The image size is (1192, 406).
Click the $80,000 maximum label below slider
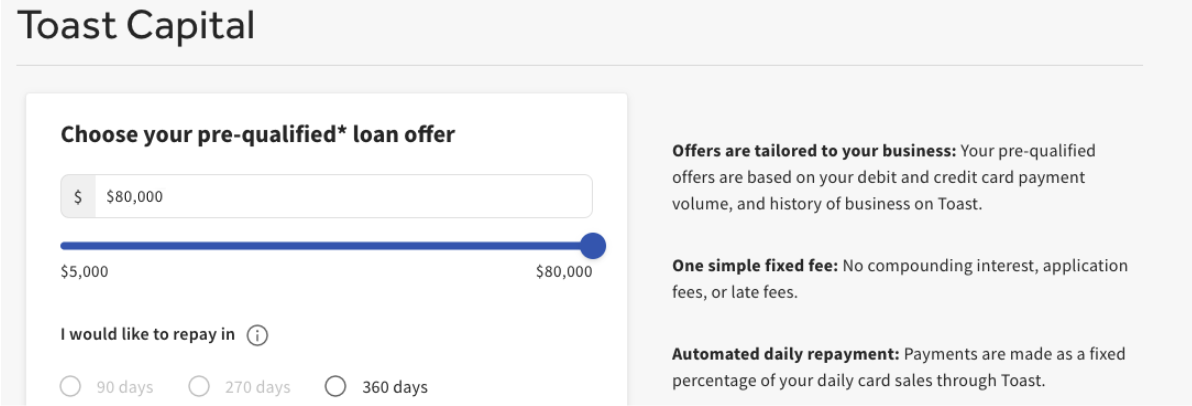(x=564, y=271)
